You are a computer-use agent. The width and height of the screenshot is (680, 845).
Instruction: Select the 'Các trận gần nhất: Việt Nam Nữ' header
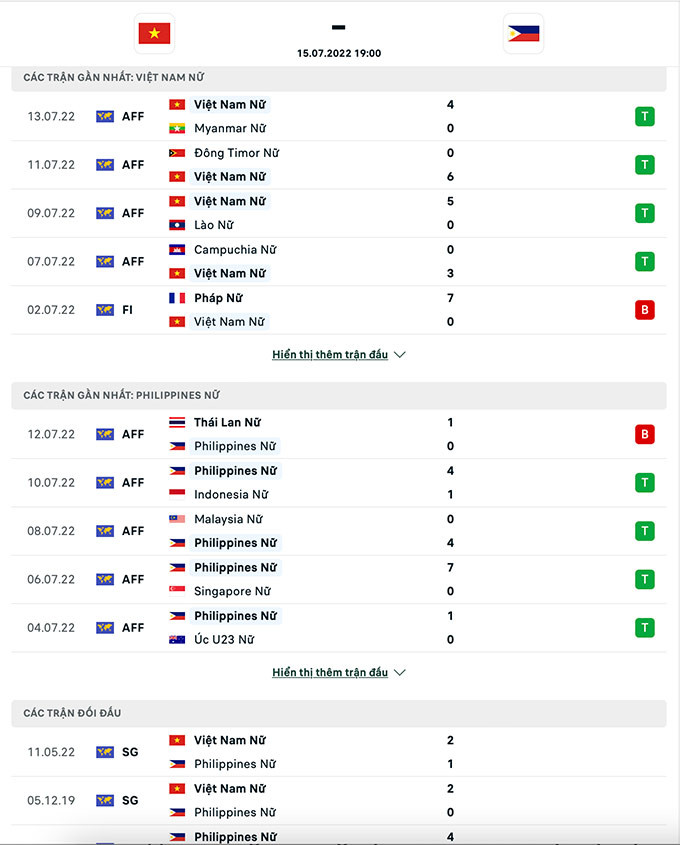[114, 78]
